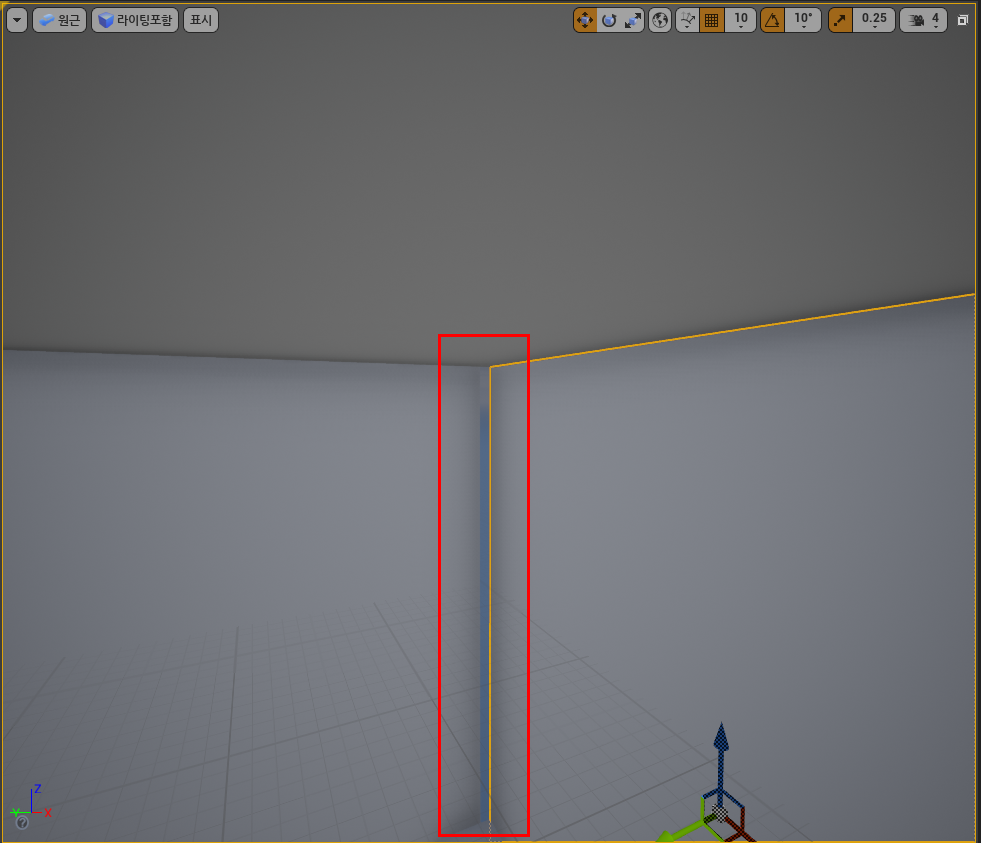Open surface snapping options
Image resolution: width=981 pixels, height=843 pixels.
coord(688,20)
